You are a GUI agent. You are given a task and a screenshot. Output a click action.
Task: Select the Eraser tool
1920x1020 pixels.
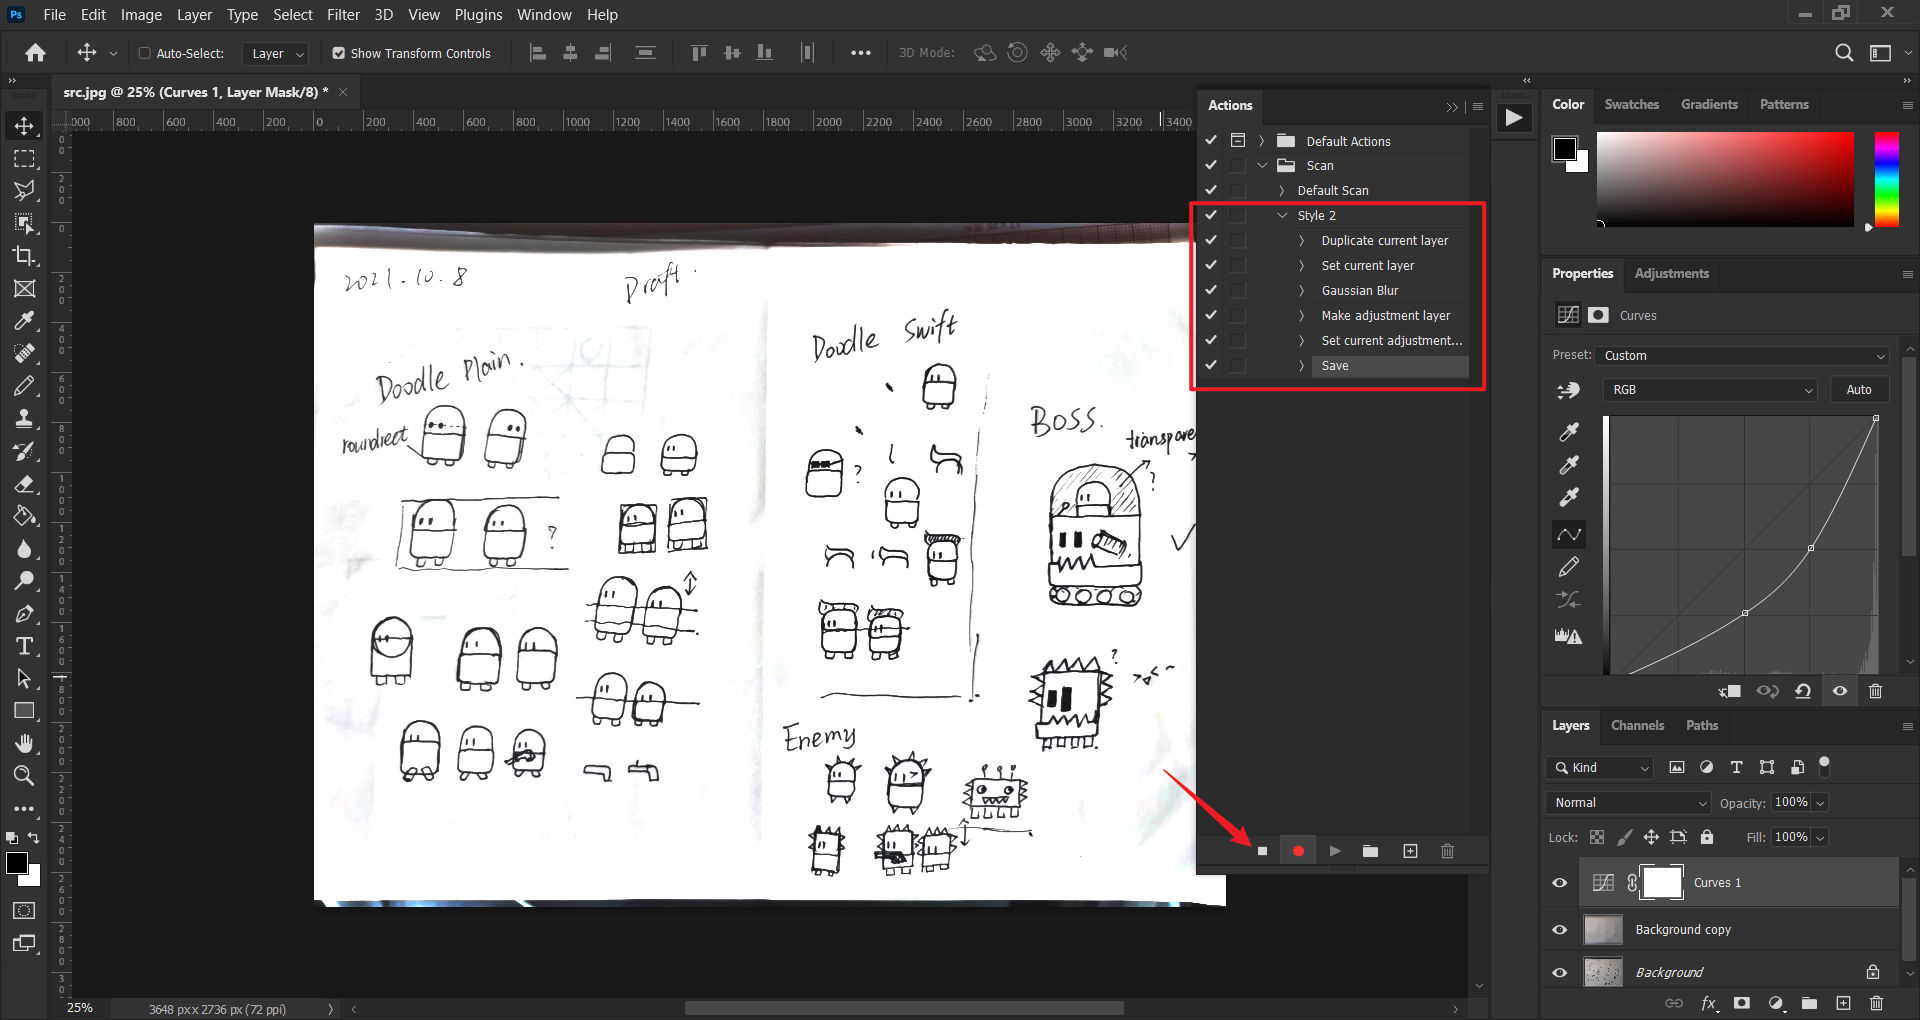[24, 484]
